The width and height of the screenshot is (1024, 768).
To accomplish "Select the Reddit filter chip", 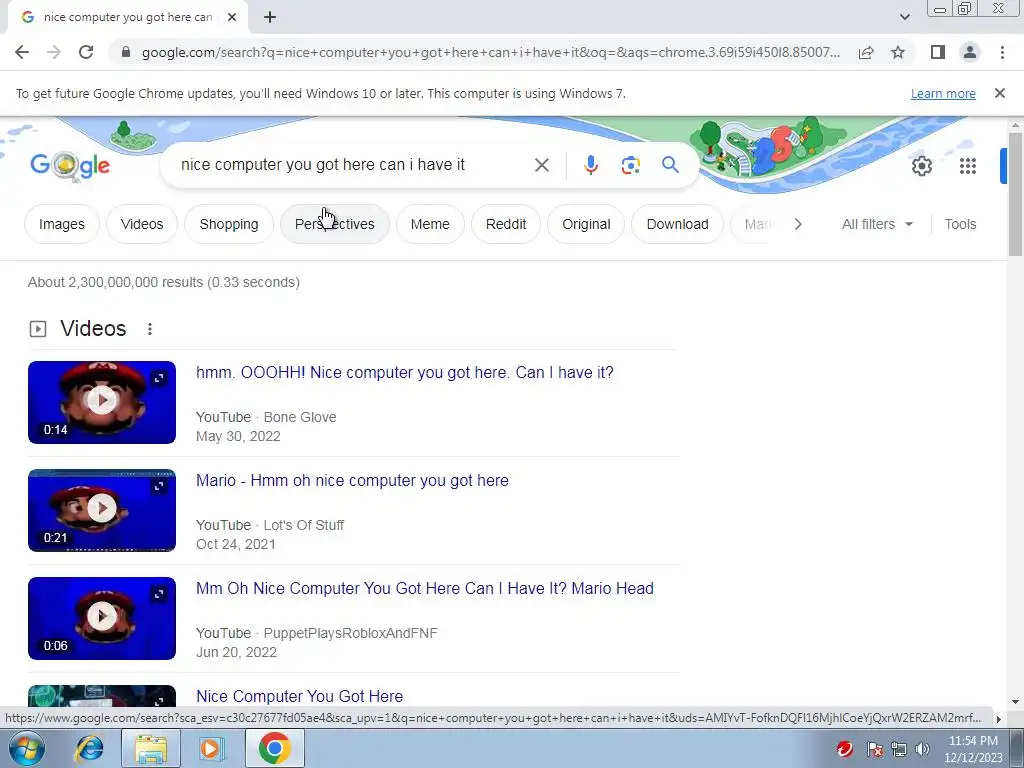I will [x=505, y=224].
